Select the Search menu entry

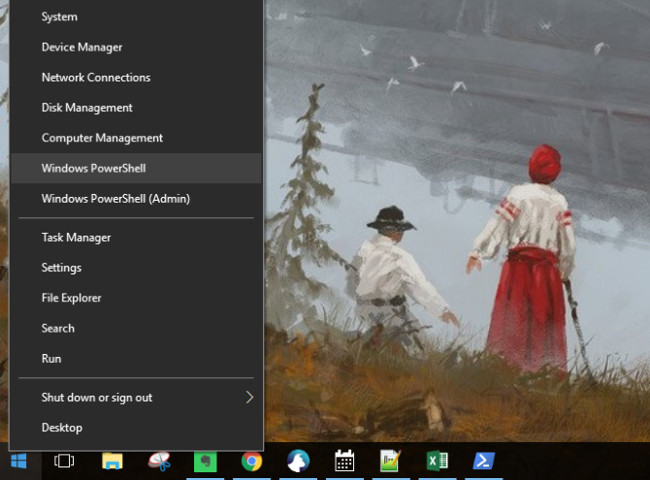(136, 328)
